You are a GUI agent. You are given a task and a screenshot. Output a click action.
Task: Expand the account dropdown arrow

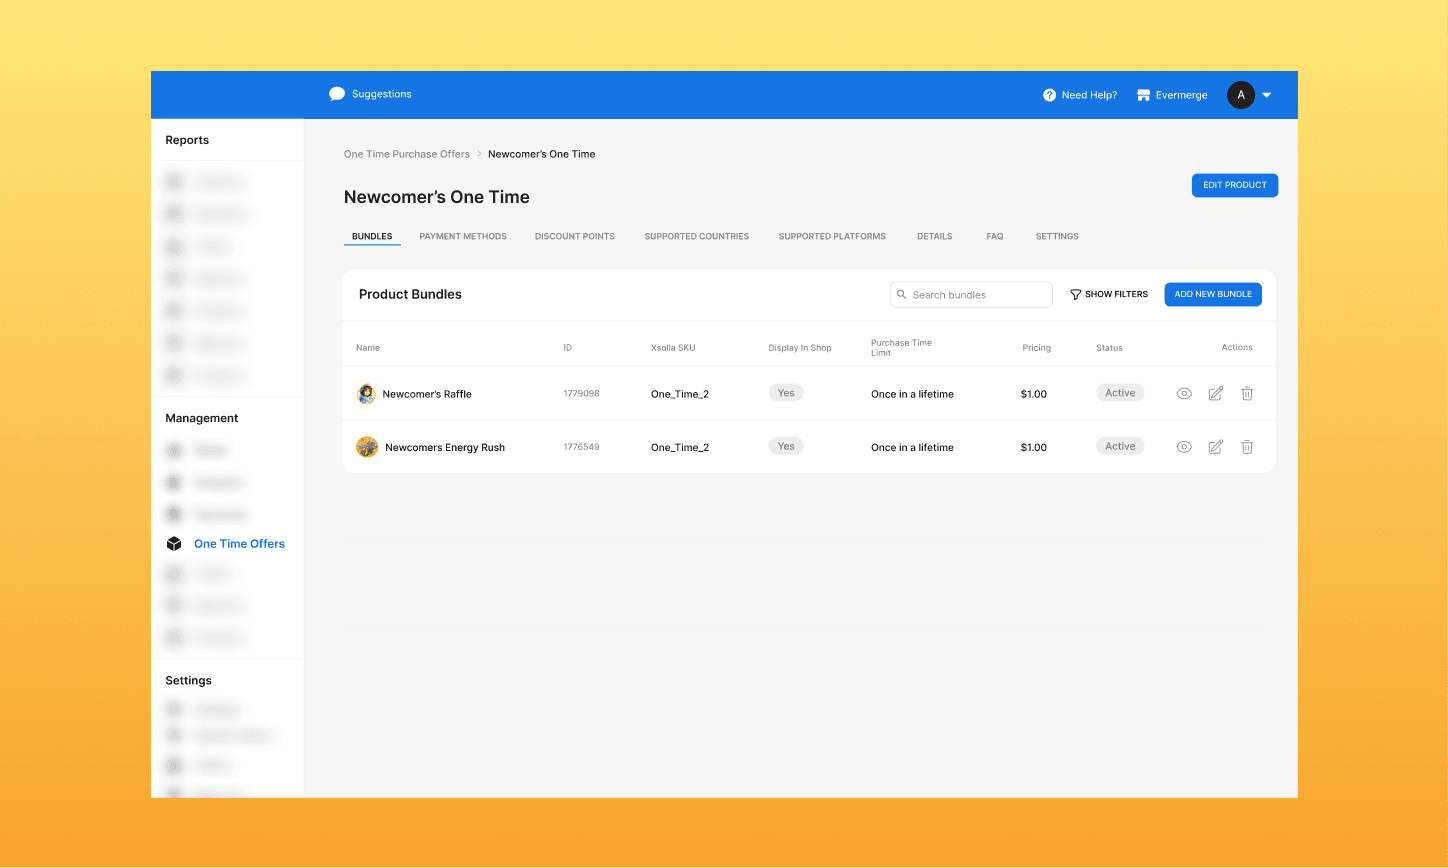click(x=1267, y=95)
